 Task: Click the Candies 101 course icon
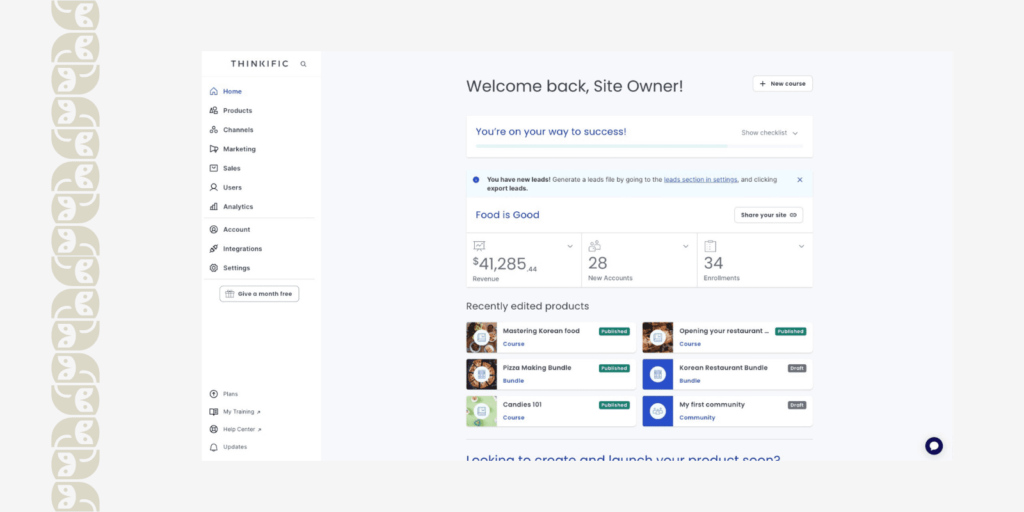(481, 411)
